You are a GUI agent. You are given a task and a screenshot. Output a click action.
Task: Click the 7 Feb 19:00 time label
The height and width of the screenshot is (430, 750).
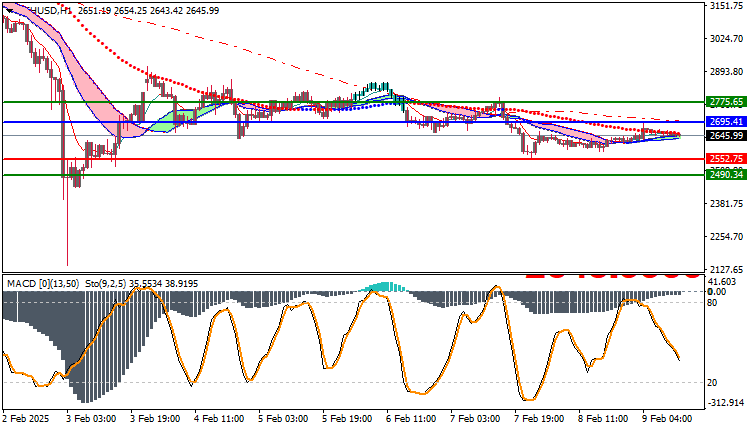tap(540, 419)
